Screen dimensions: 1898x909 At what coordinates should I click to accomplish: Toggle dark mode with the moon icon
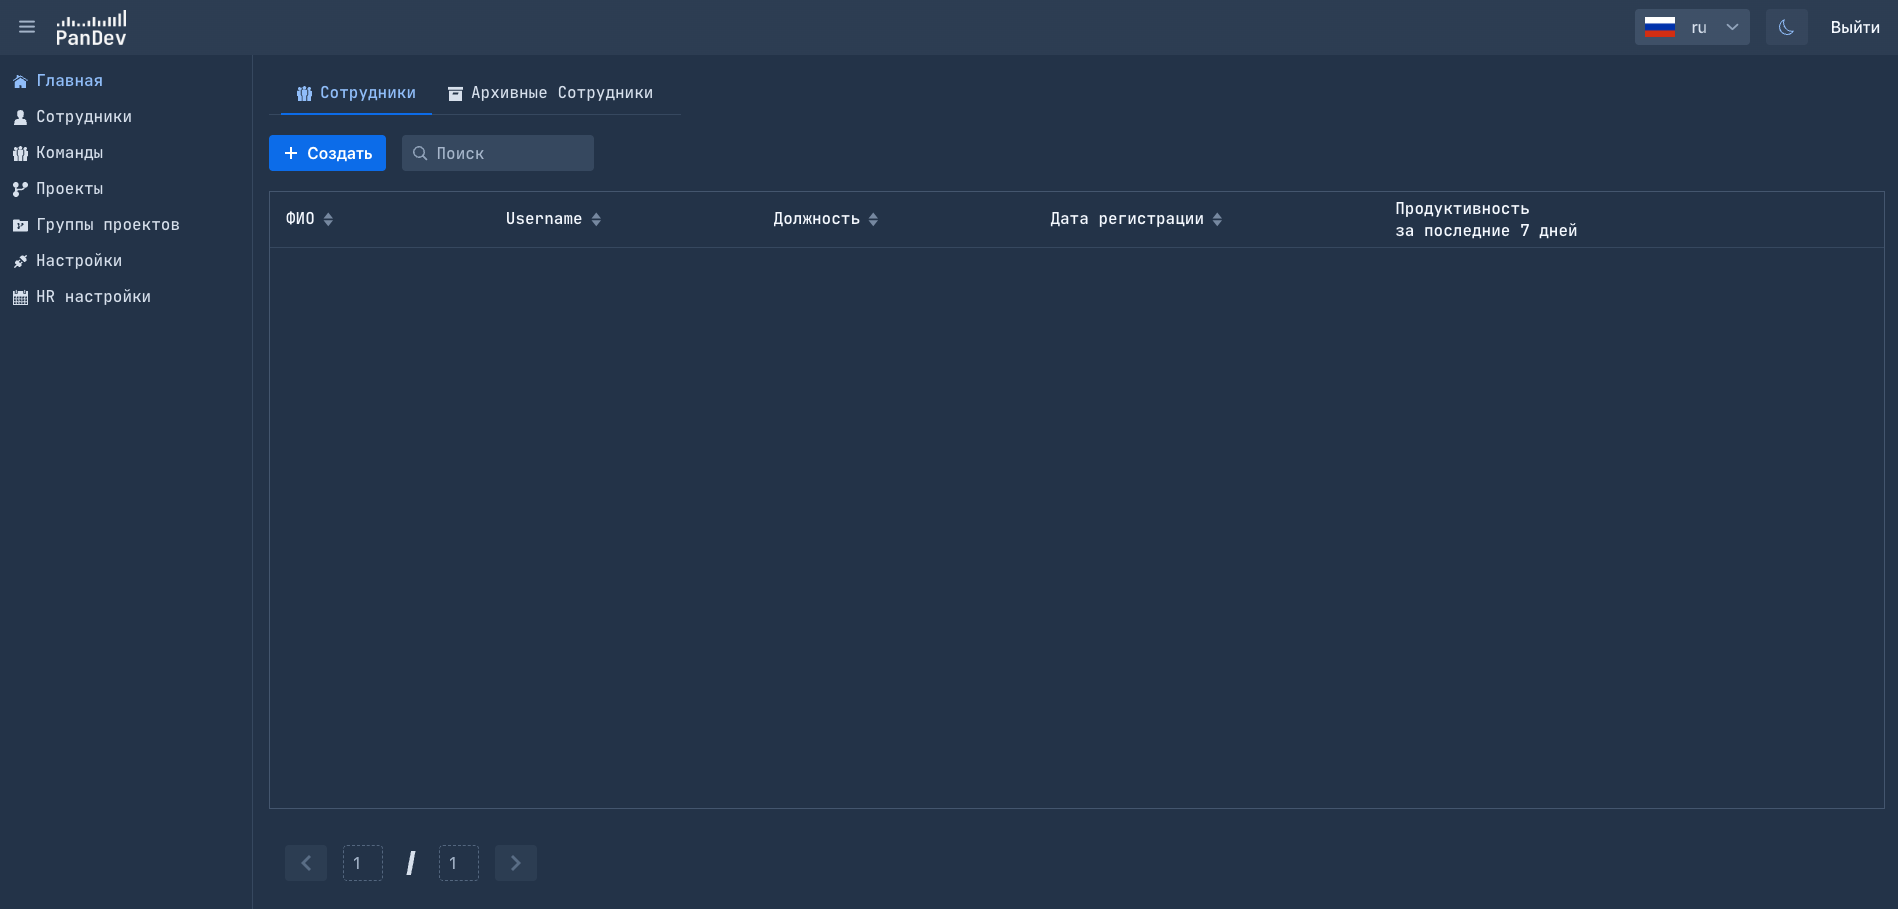pyautogui.click(x=1786, y=27)
